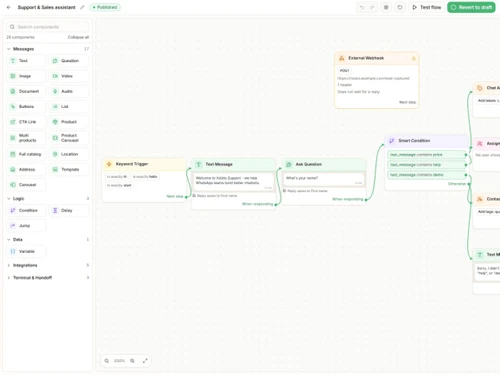Select the Carousel component
Screen dimensions: 500x375
tap(26, 185)
